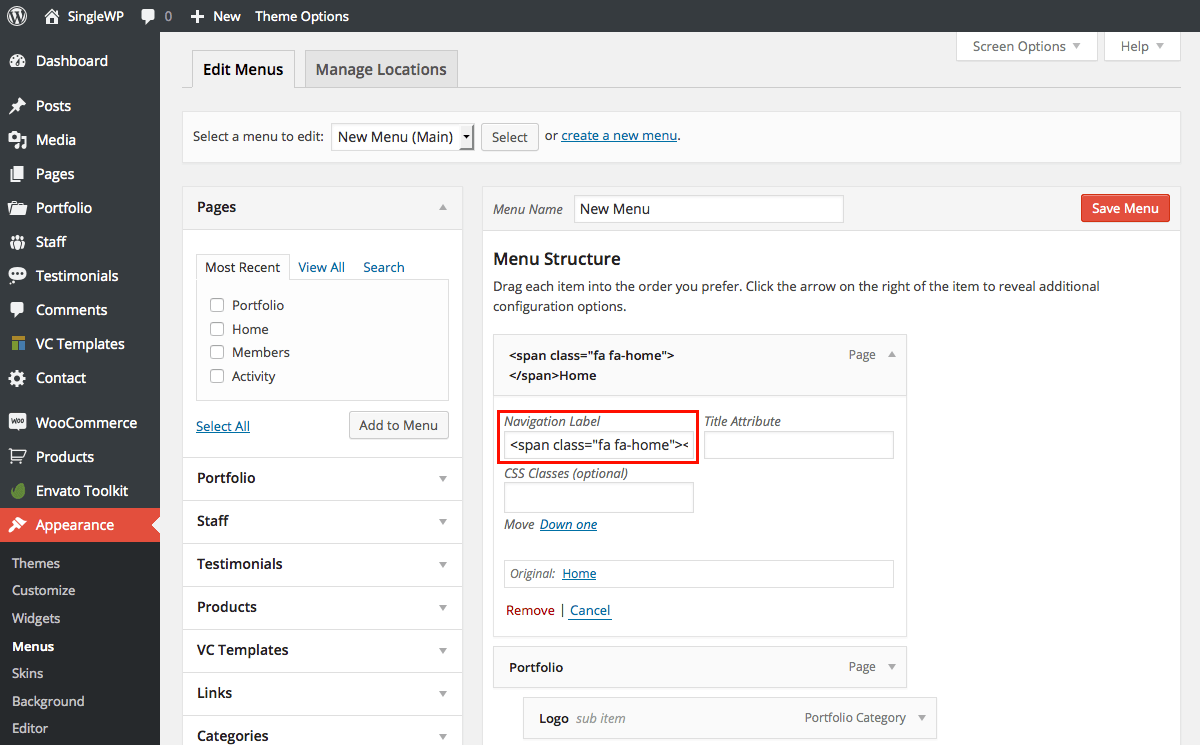Image resolution: width=1200 pixels, height=745 pixels.
Task: Expand the Testimonials accordion section
Action: tap(322, 564)
